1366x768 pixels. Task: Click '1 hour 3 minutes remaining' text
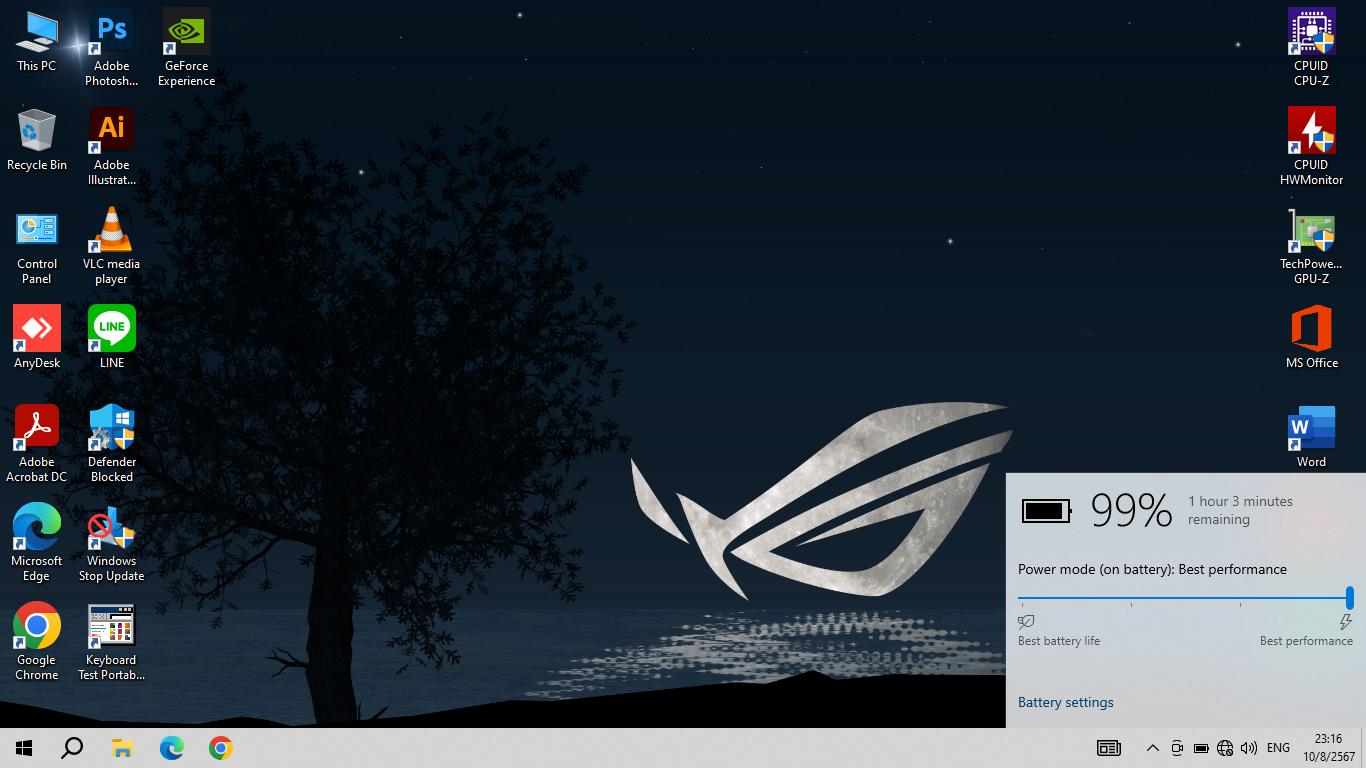click(1240, 510)
